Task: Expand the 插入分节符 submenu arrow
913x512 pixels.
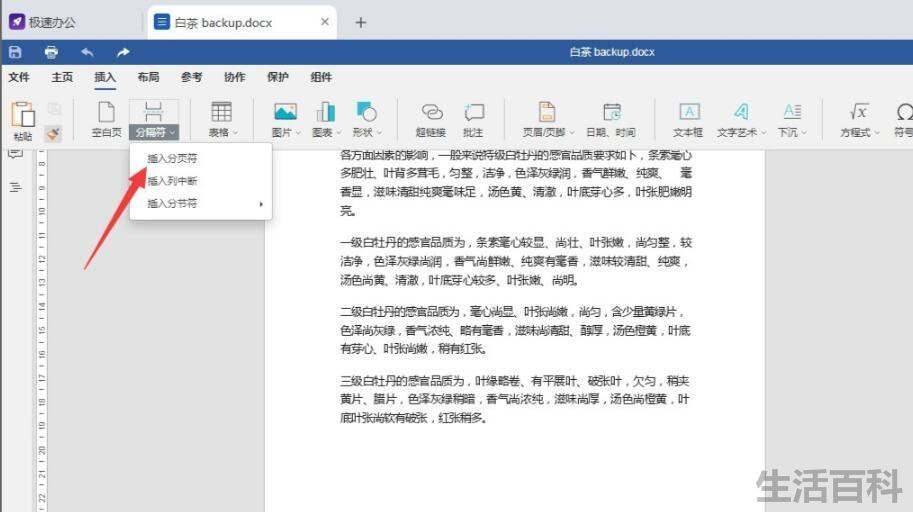Action: coord(261,204)
